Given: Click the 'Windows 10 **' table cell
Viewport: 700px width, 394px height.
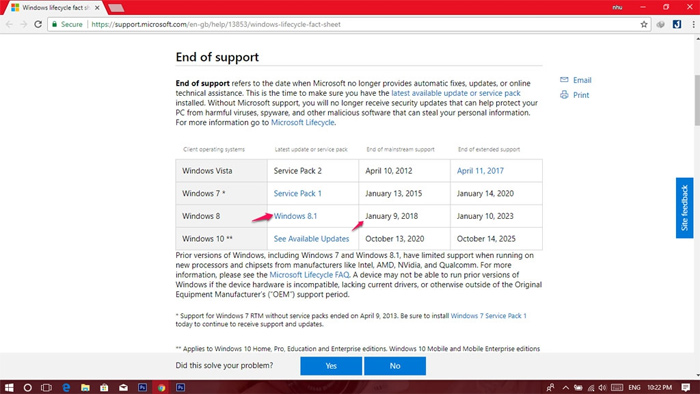Looking at the screenshot, I should (221, 239).
